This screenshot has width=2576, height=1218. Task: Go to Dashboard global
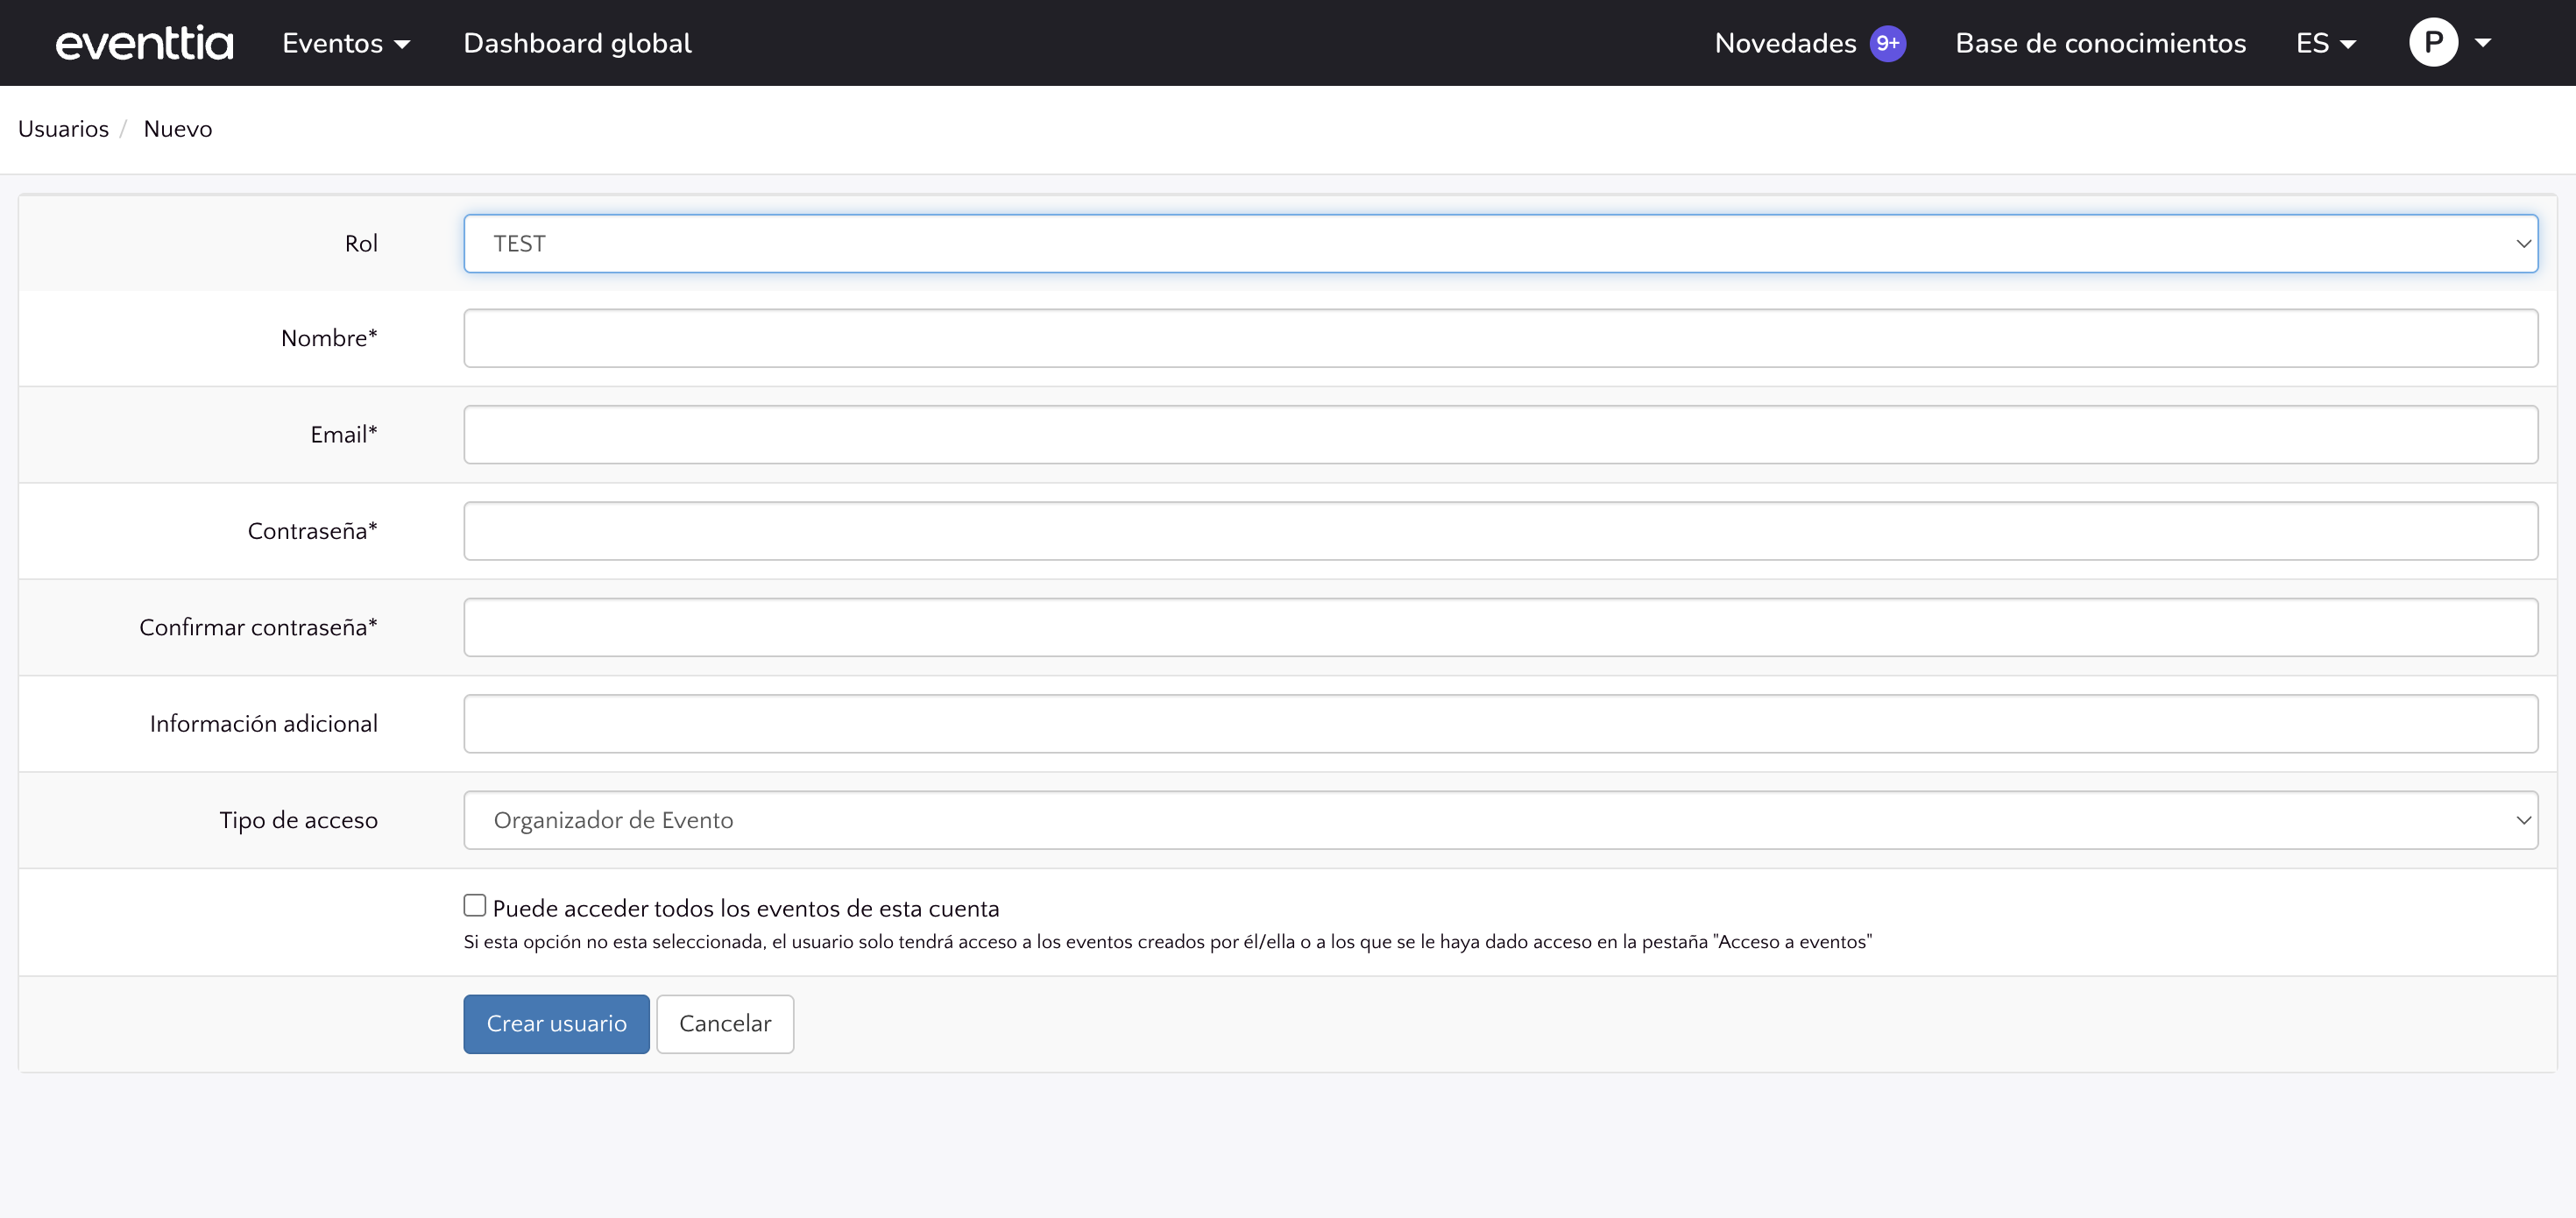577,43
